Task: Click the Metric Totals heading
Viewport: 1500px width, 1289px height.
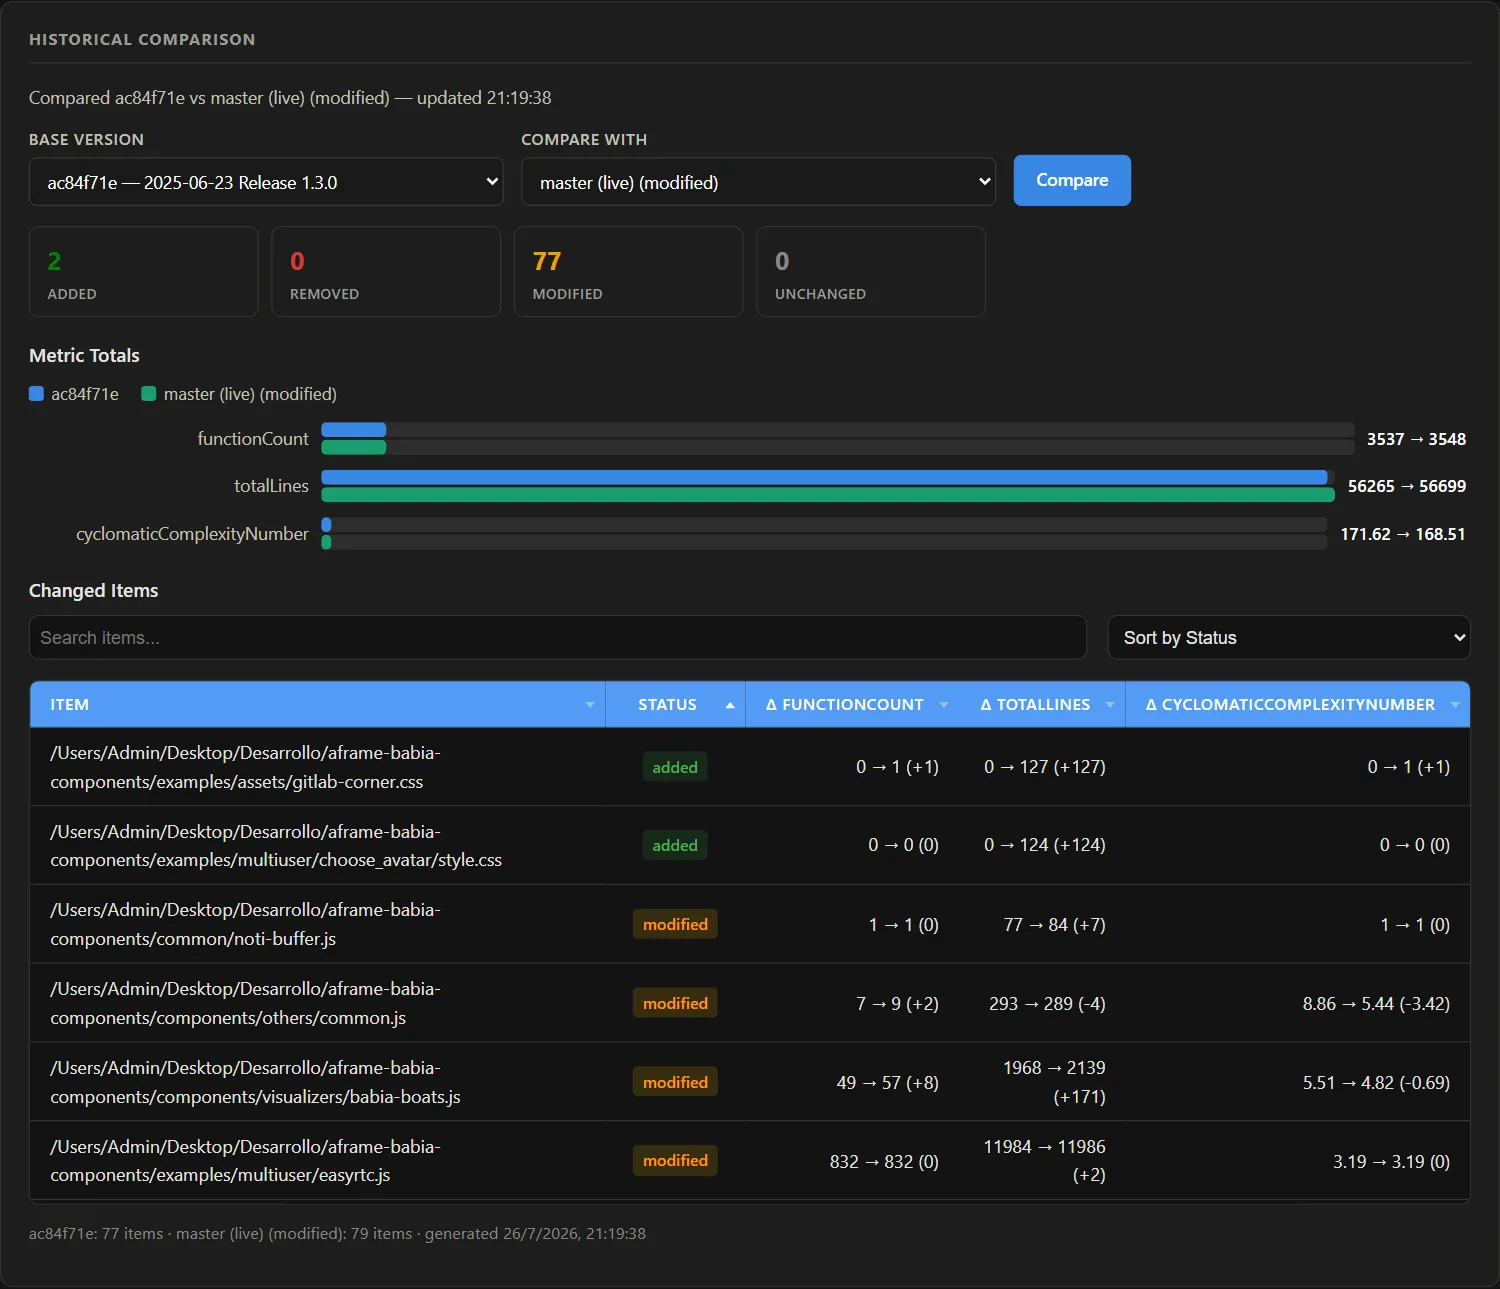Action: tap(84, 356)
